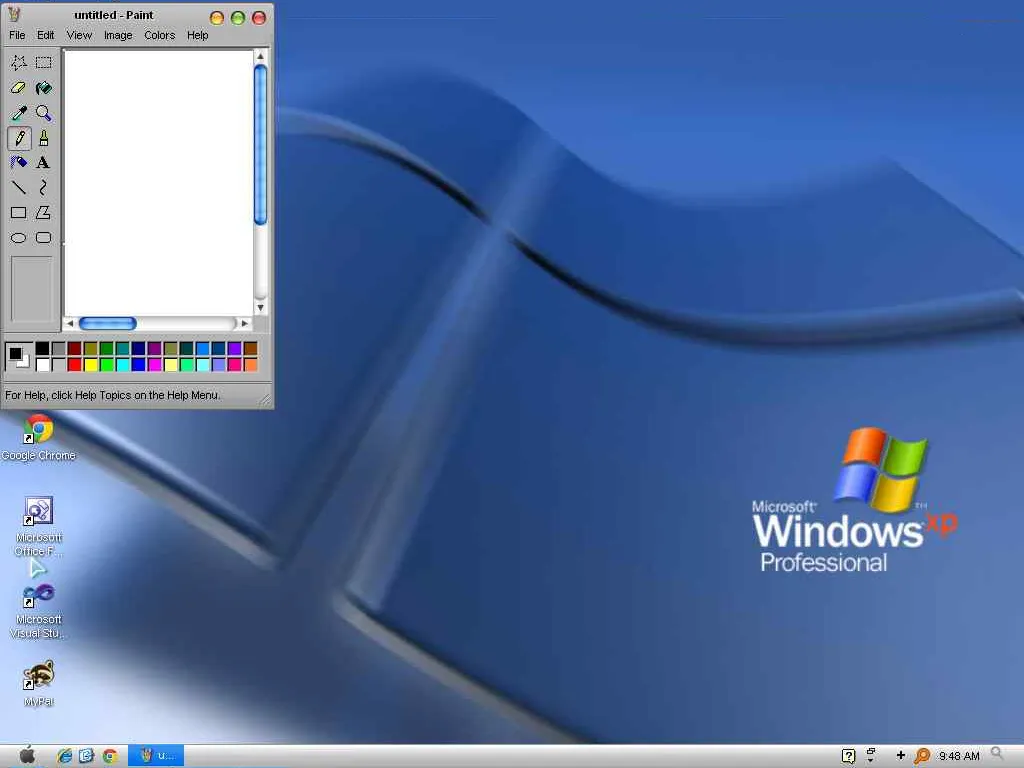The image size is (1024, 768).
Task: Open the Colors menu
Action: tap(159, 35)
